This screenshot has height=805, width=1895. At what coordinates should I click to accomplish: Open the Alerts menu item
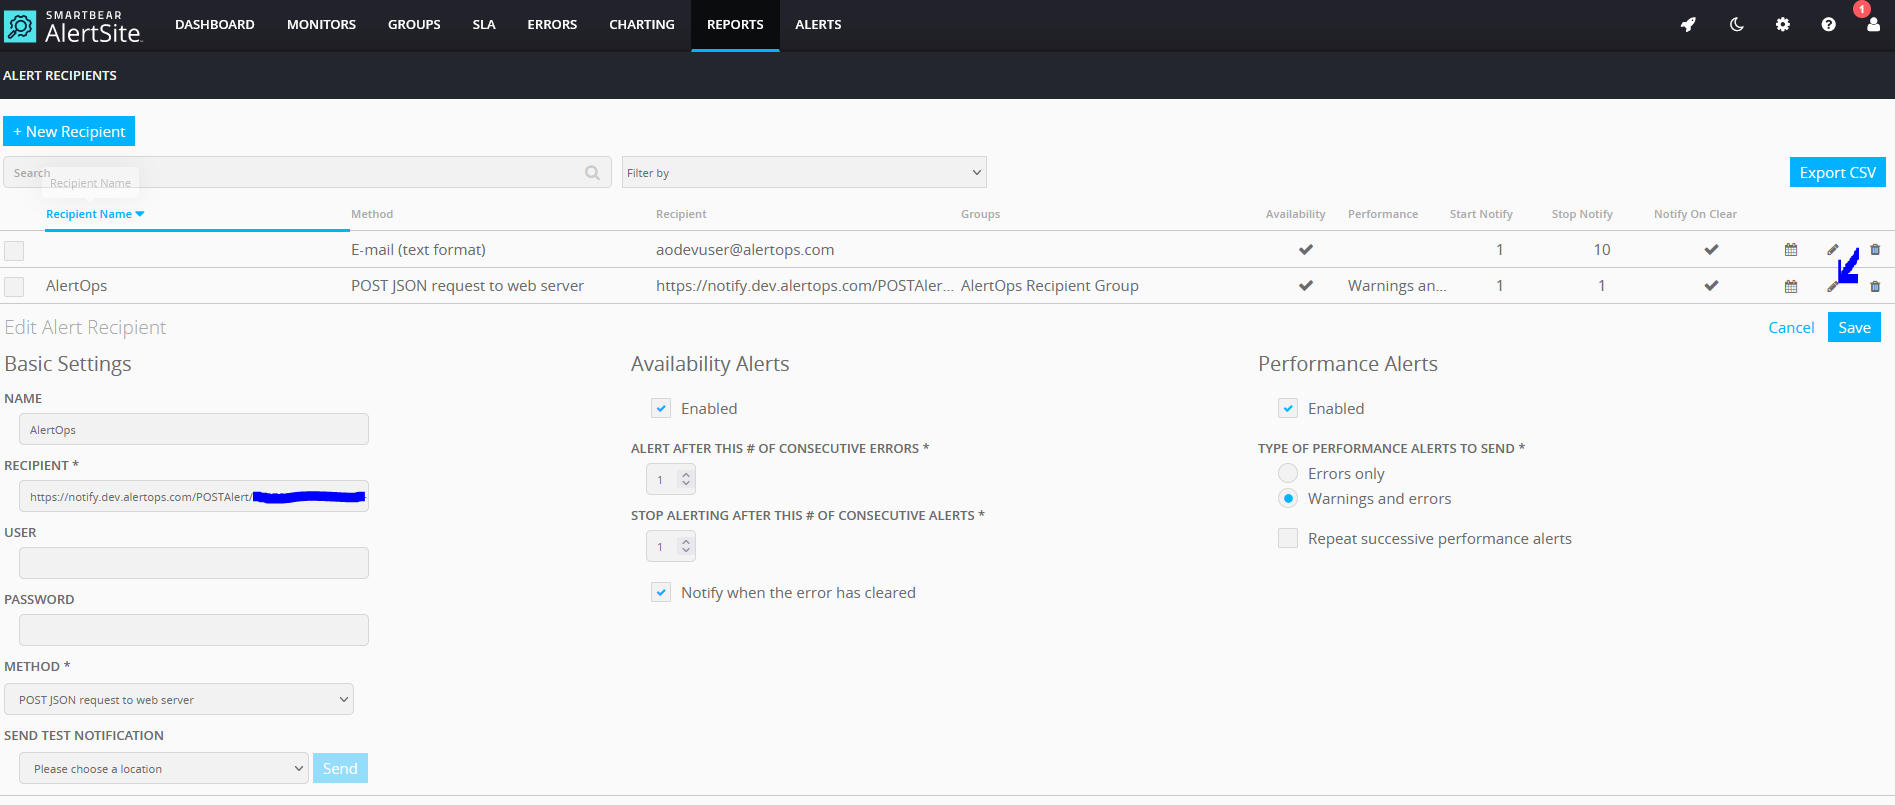pyautogui.click(x=818, y=25)
